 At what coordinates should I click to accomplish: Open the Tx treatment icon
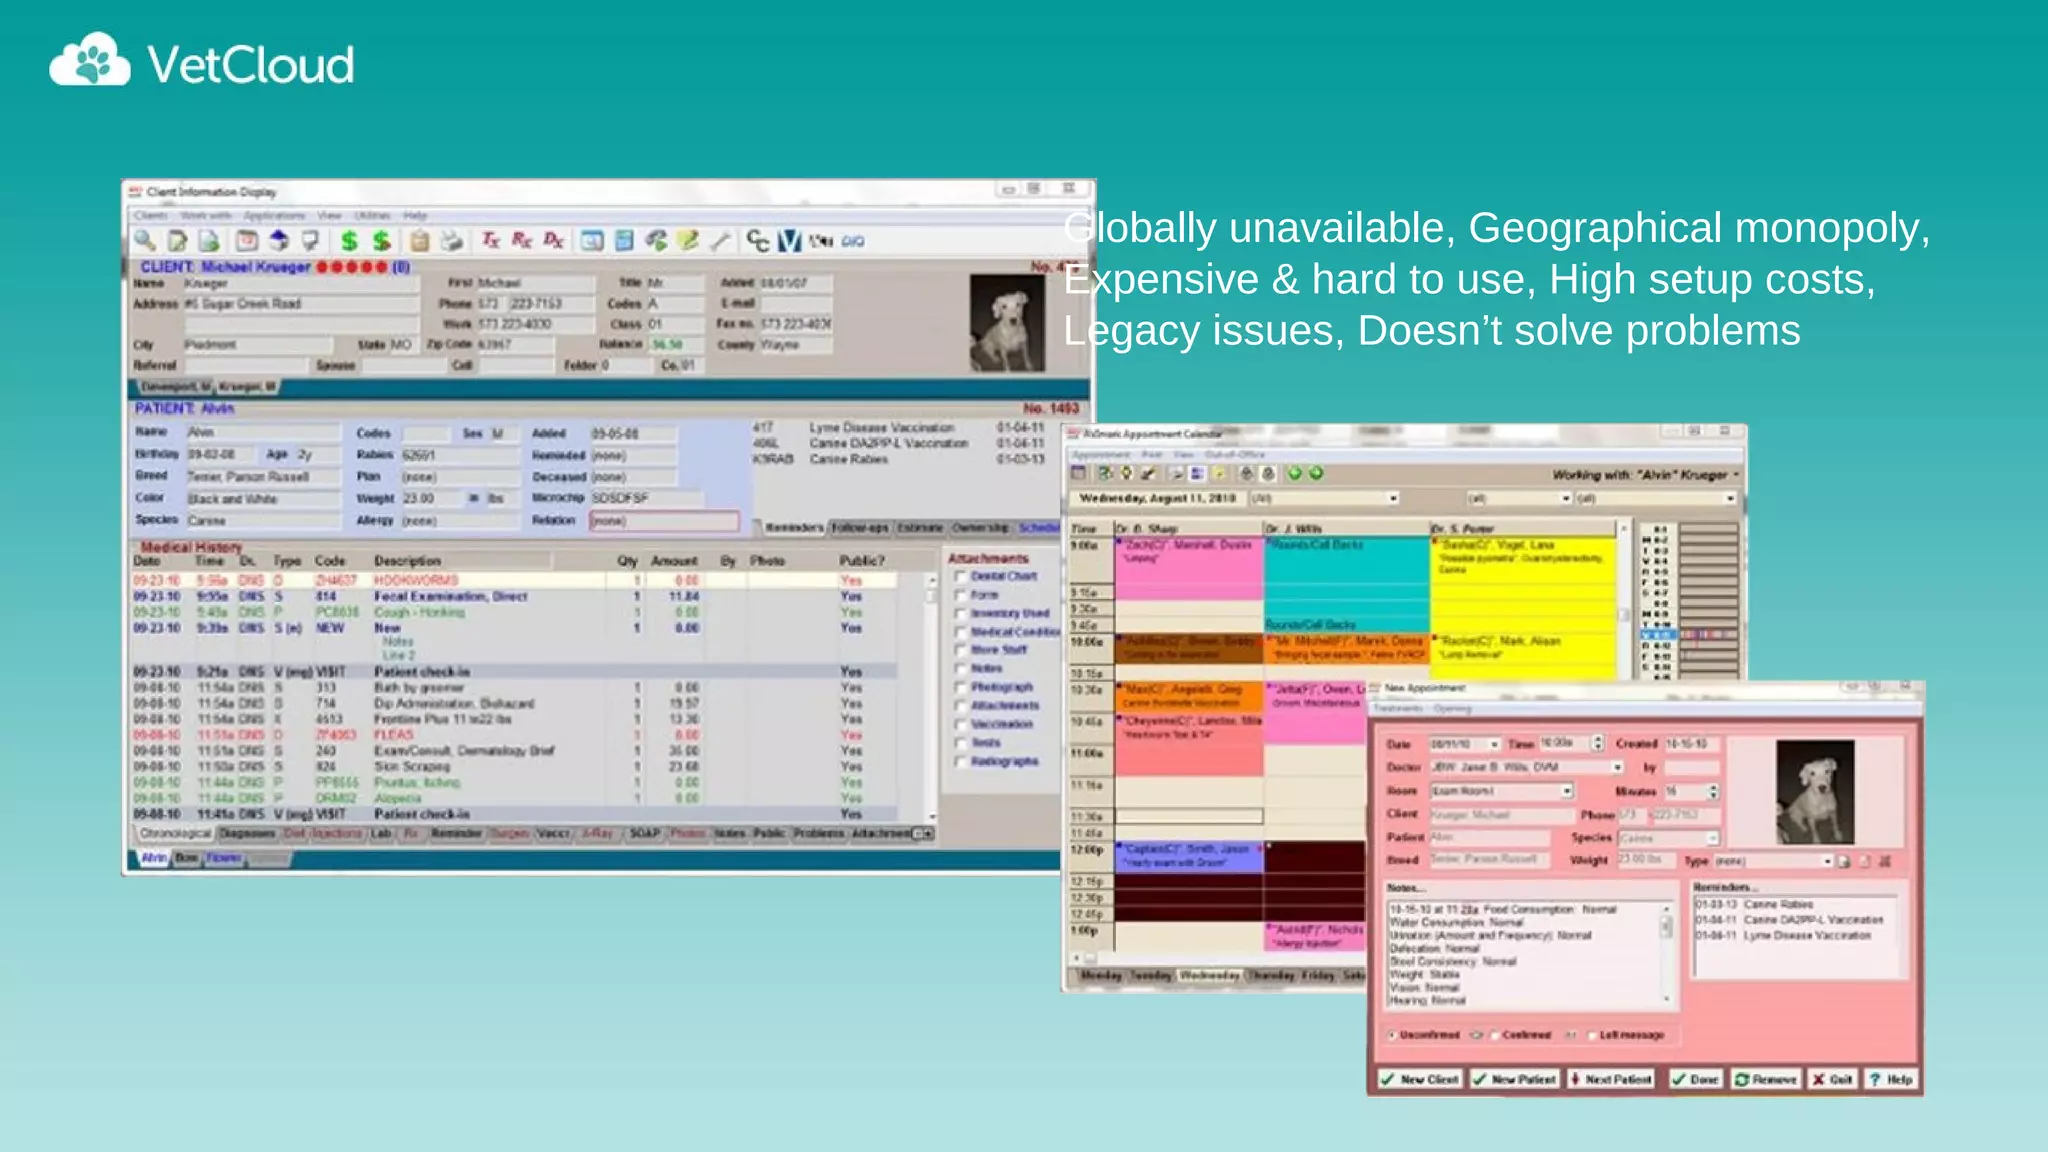coord(490,241)
